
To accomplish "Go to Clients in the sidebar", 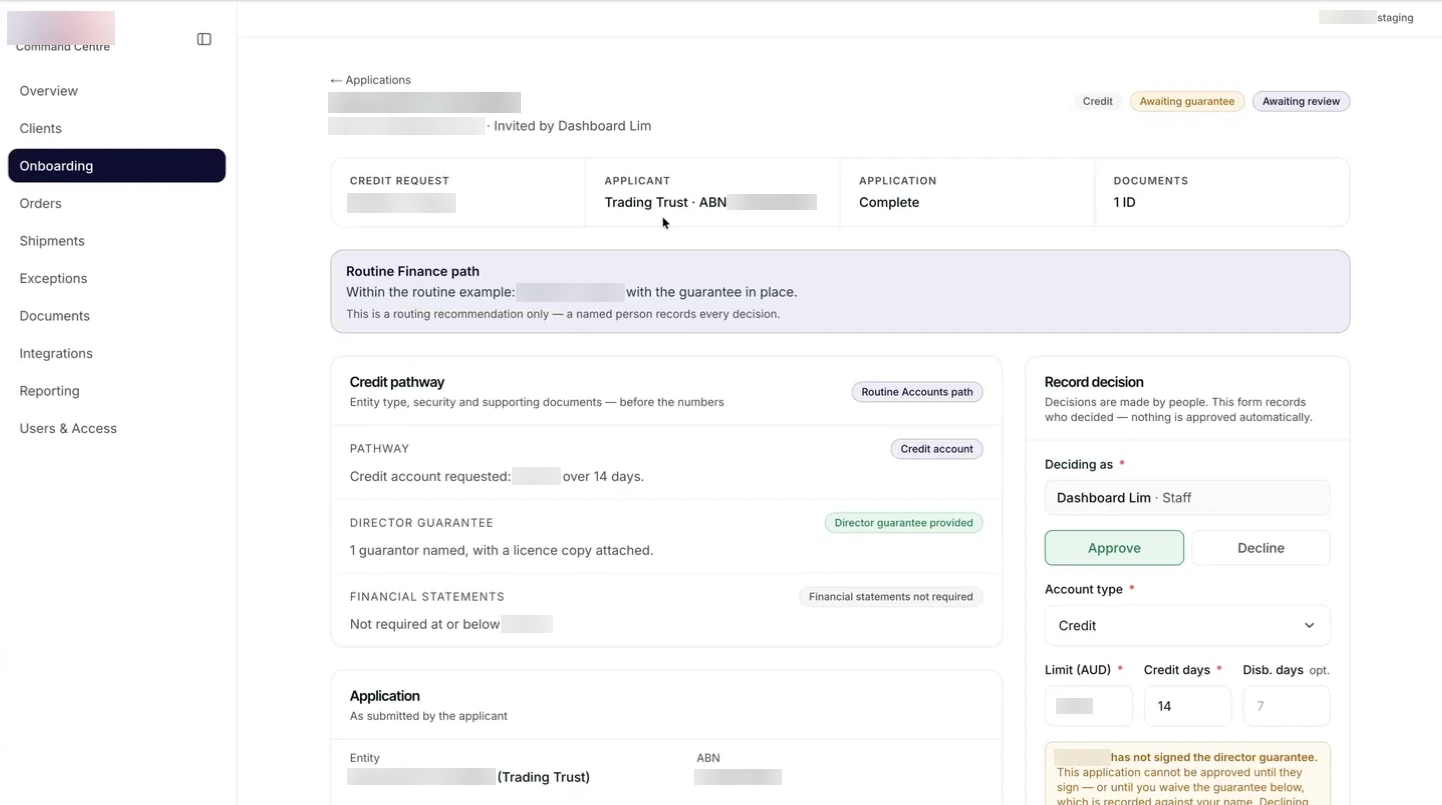I will pyautogui.click(x=116, y=128).
